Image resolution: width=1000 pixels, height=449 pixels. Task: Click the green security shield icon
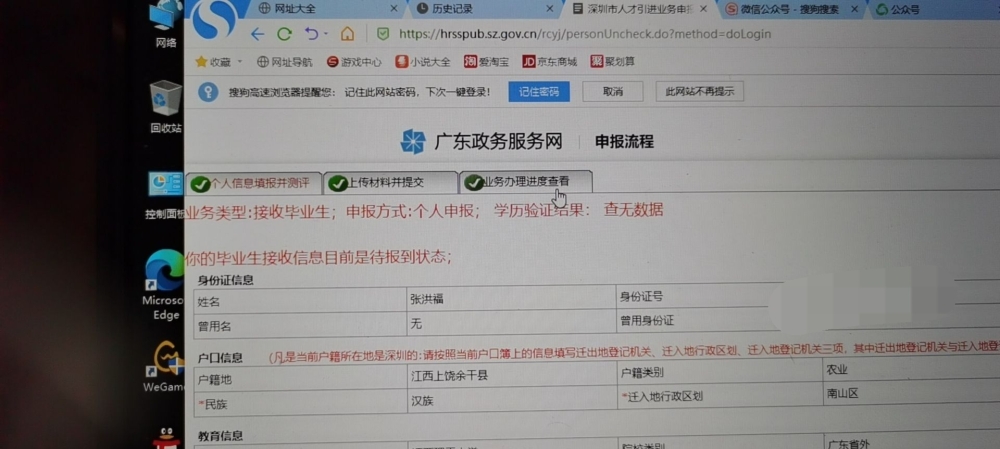click(383, 34)
